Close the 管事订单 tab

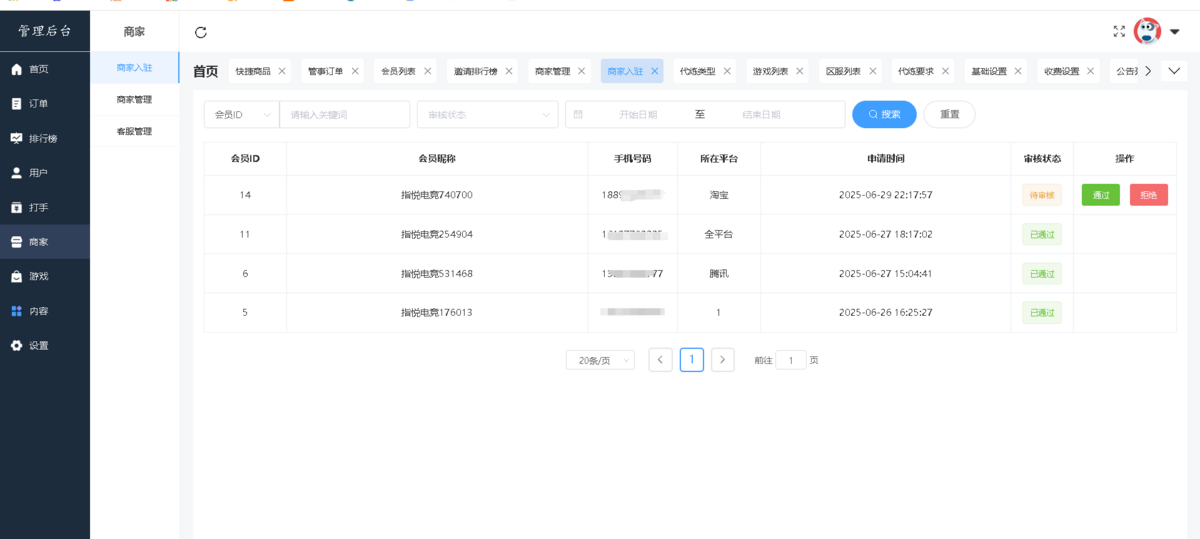click(x=355, y=71)
